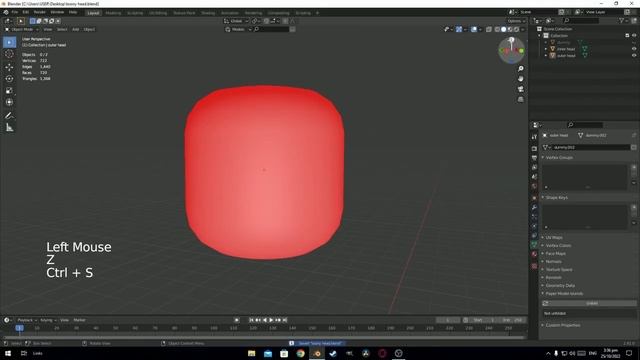The image size is (640, 360).
Task: Open Material properties tab
Action: coord(534,254)
